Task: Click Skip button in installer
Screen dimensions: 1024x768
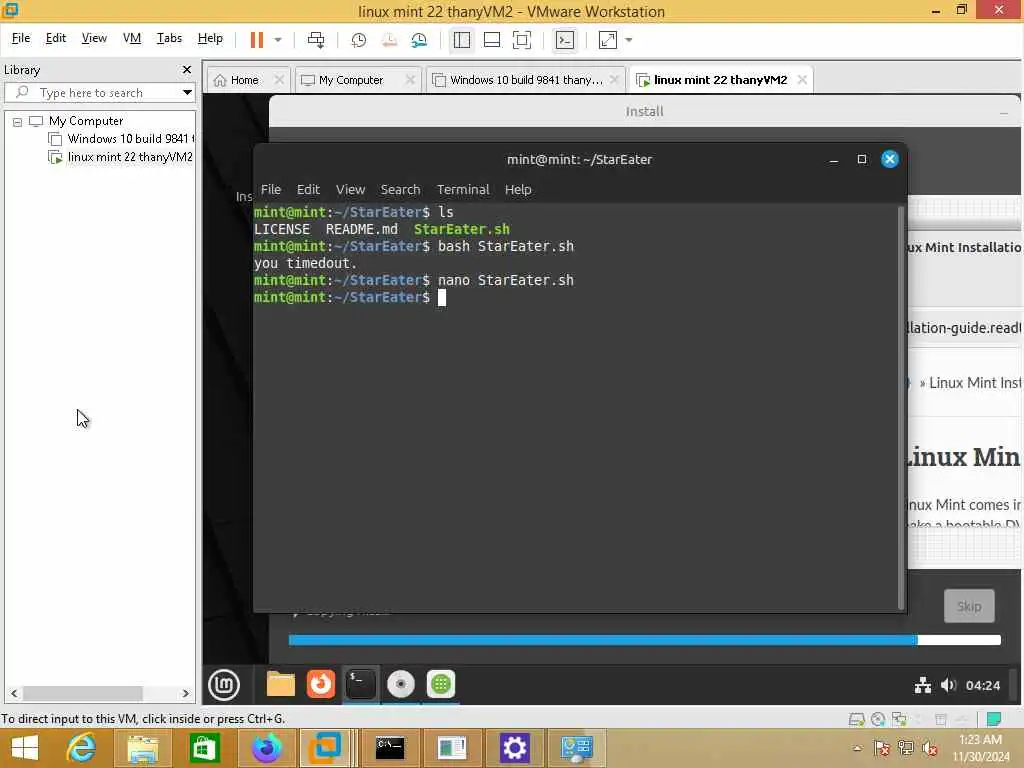Action: 969,606
